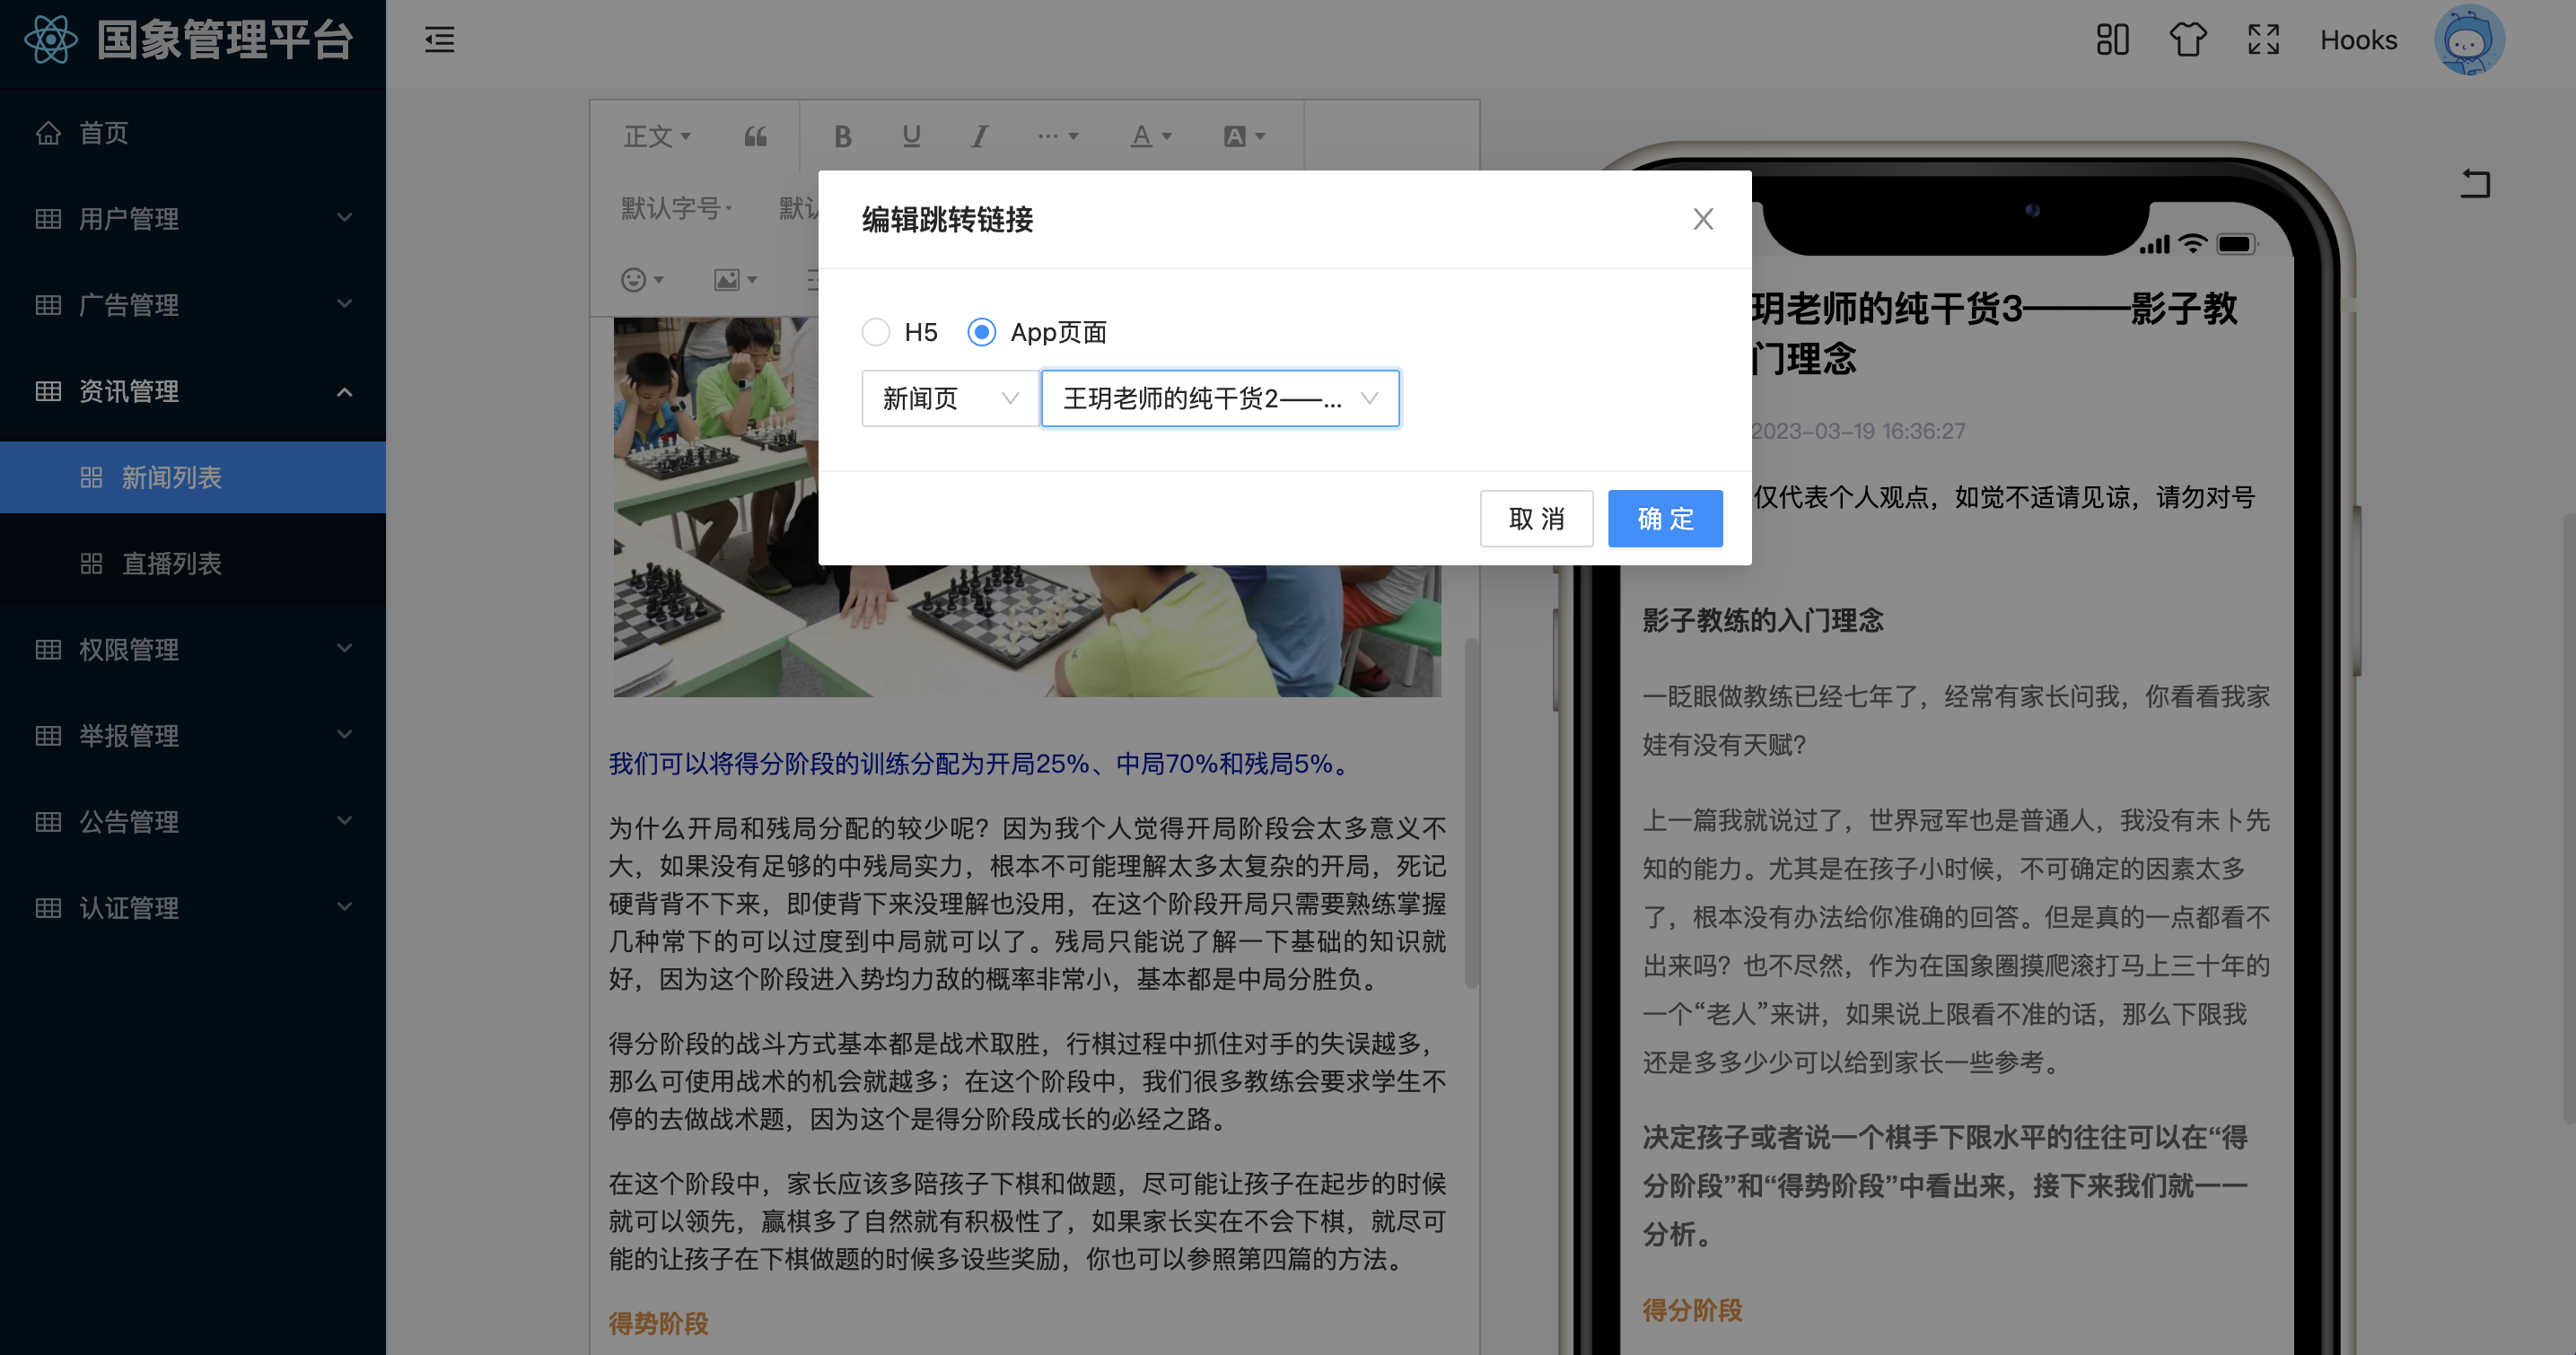Toggle fullscreen with the expand icon
2576x1355 pixels.
tap(2263, 40)
